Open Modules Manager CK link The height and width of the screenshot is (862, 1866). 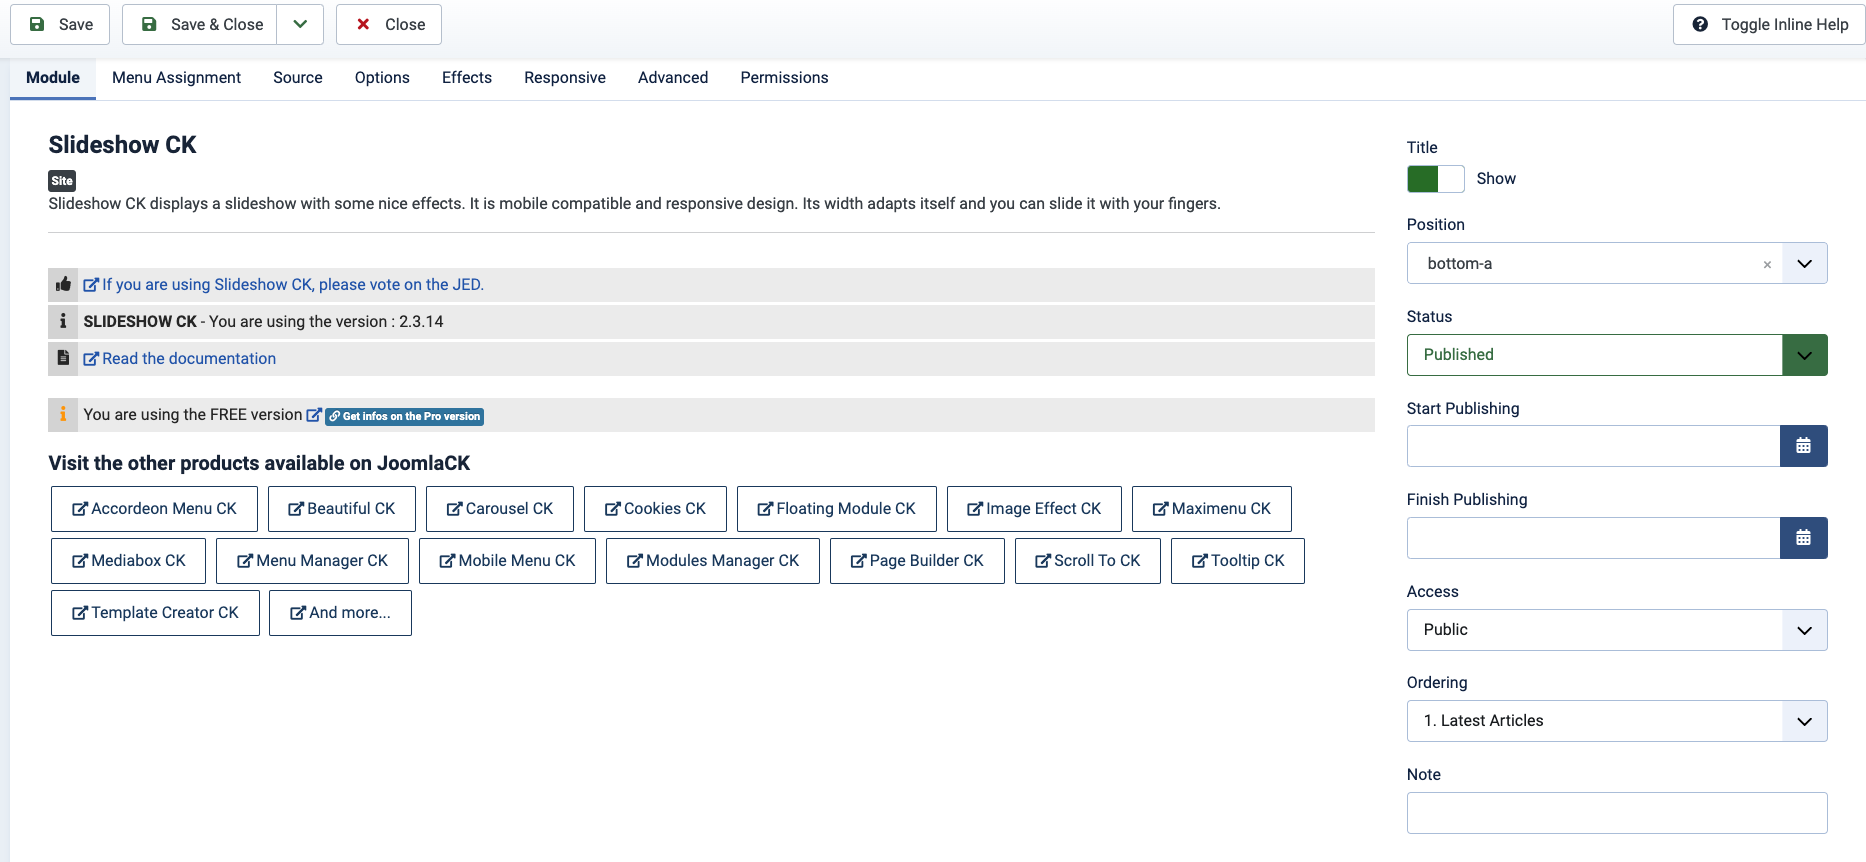712,561
